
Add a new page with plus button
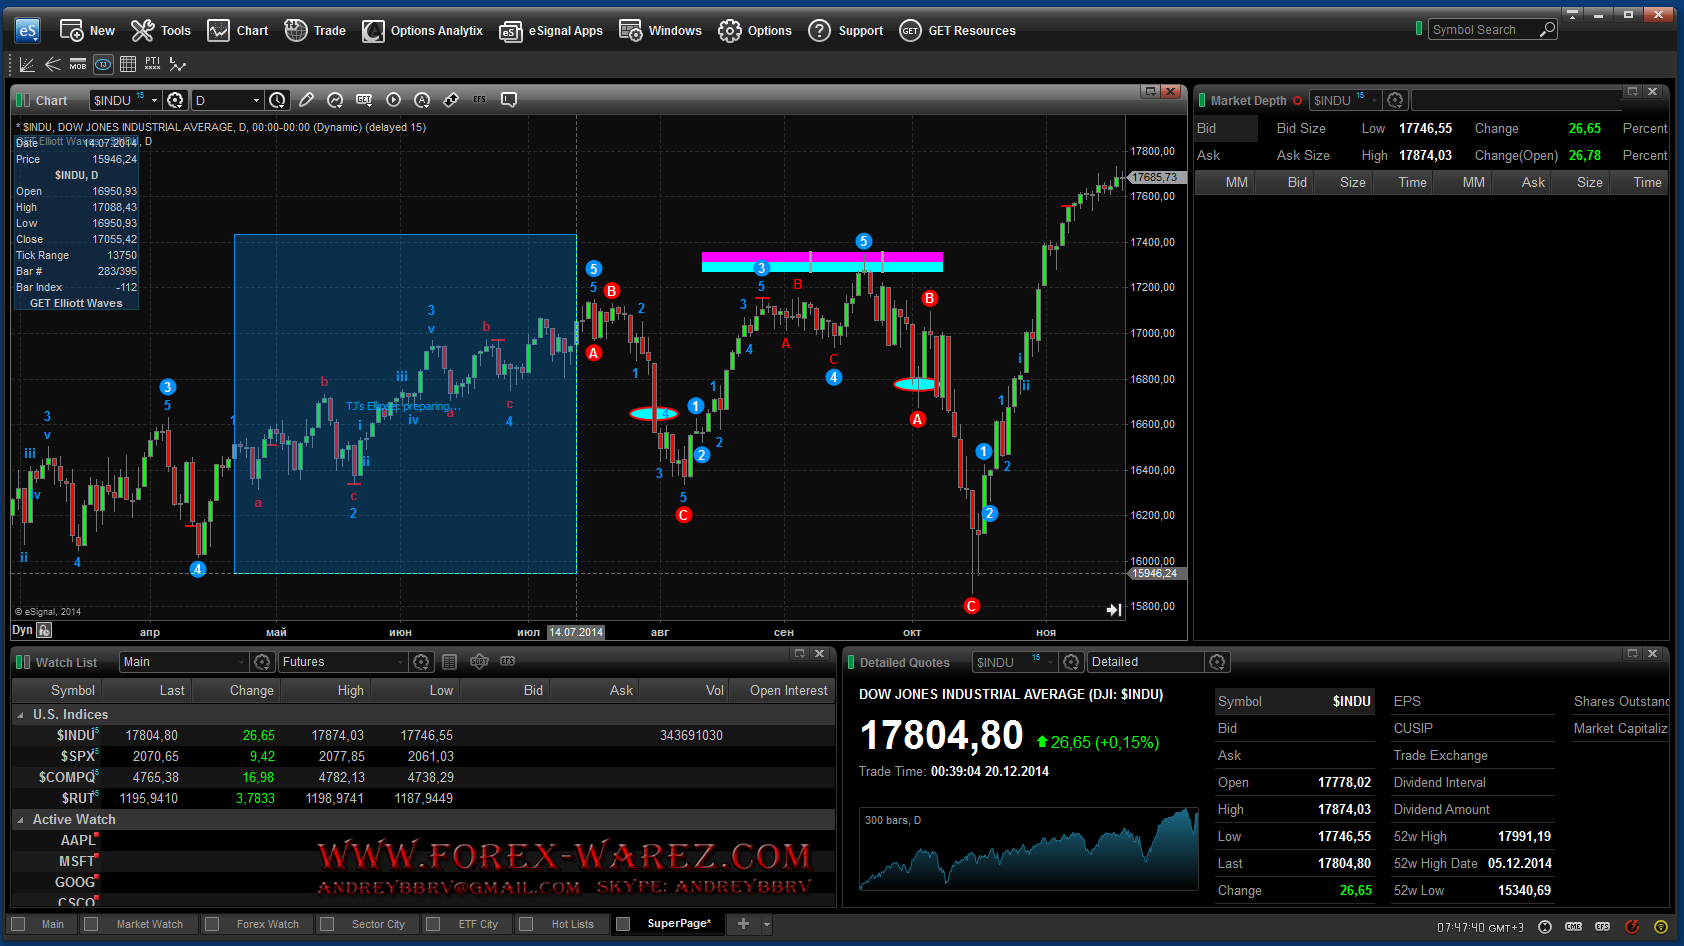743,924
